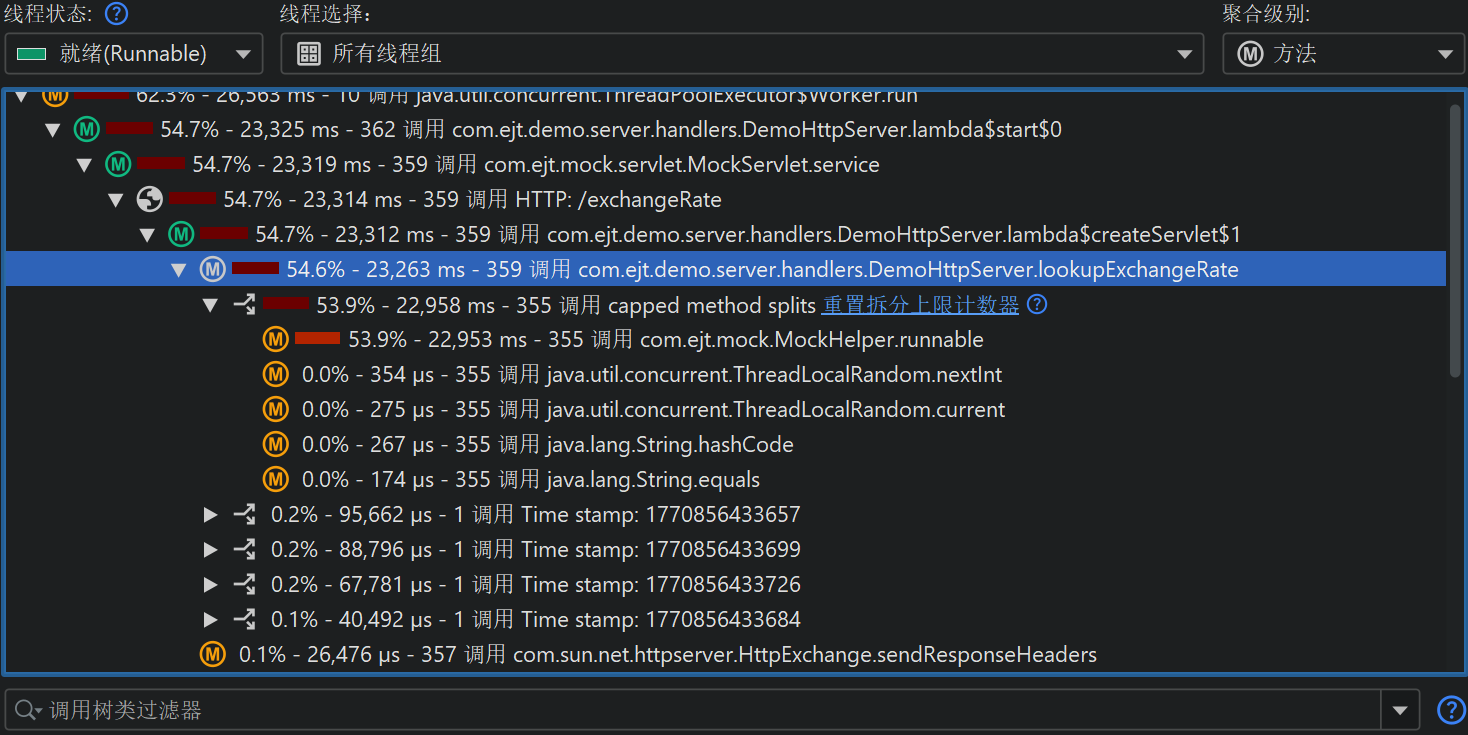This screenshot has height=735, width=1468.
Task: Click method icon of MockHelper.runnable row
Action: 275,339
